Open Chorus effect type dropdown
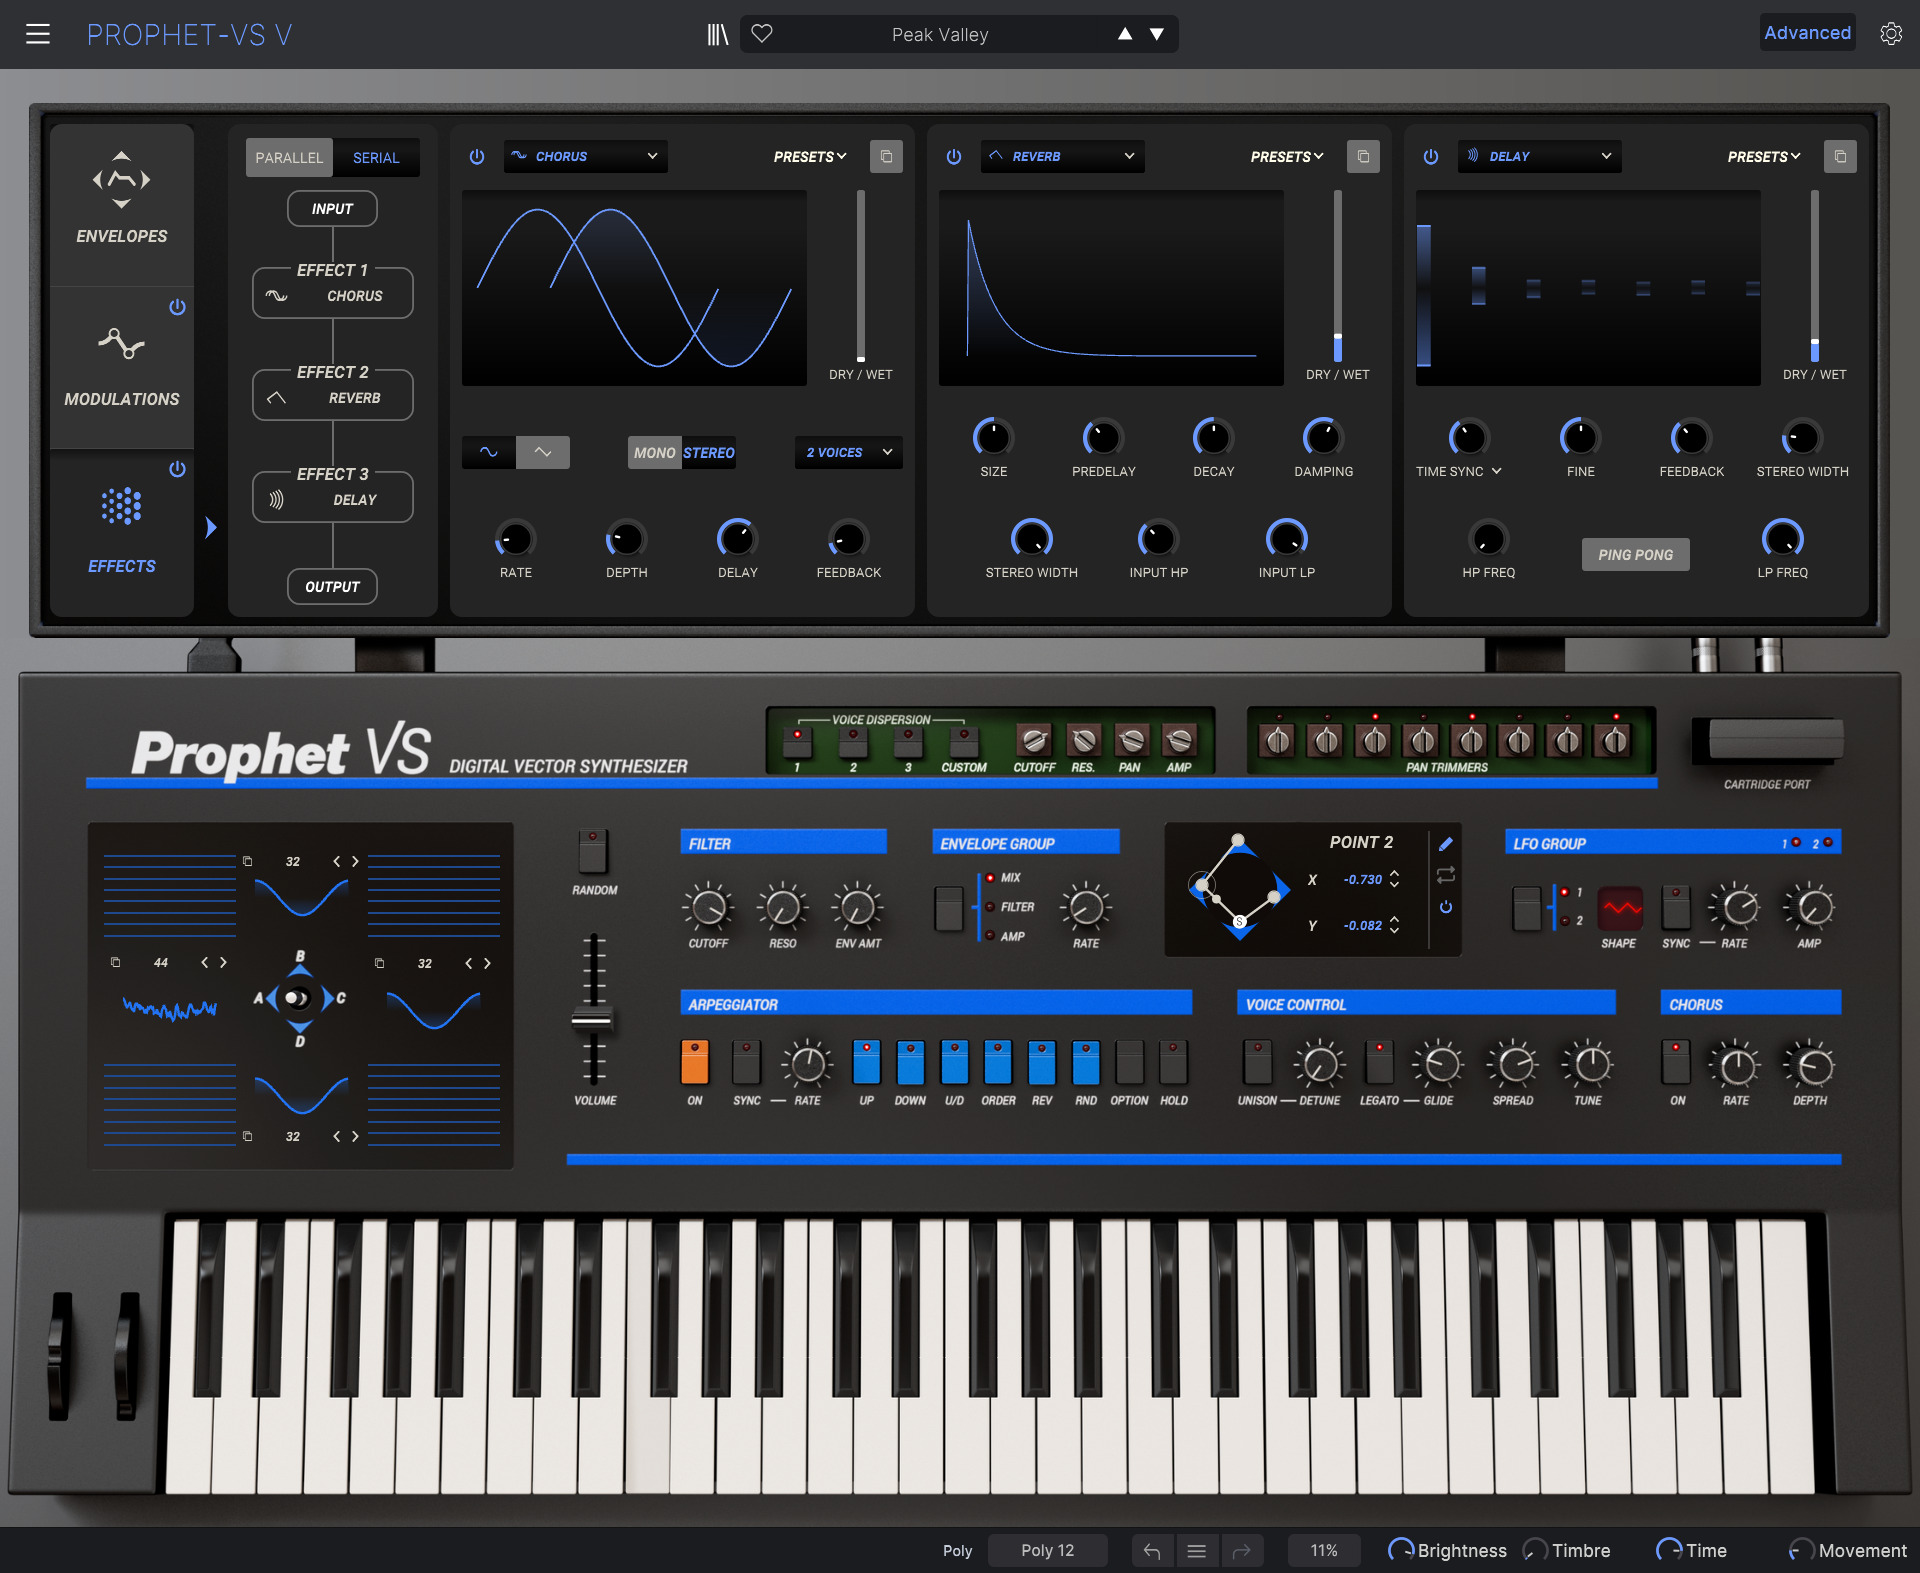Screen dimensions: 1920x1573 pos(585,156)
